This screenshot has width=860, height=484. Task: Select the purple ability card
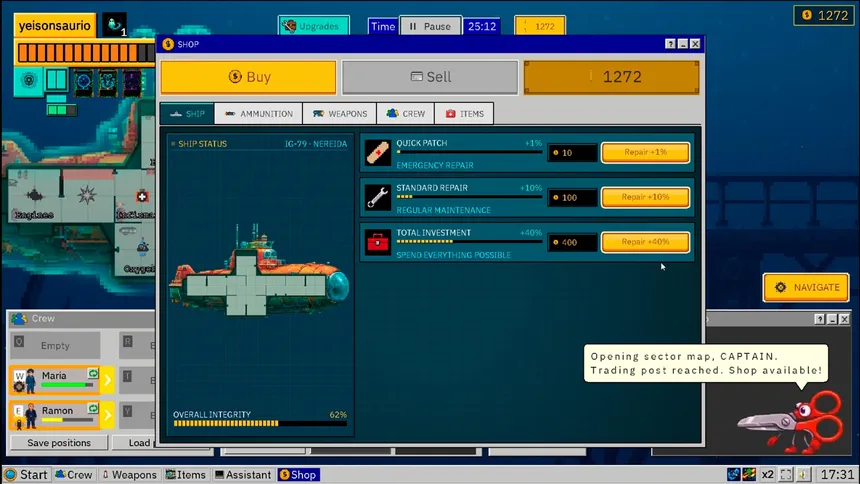coord(132,82)
